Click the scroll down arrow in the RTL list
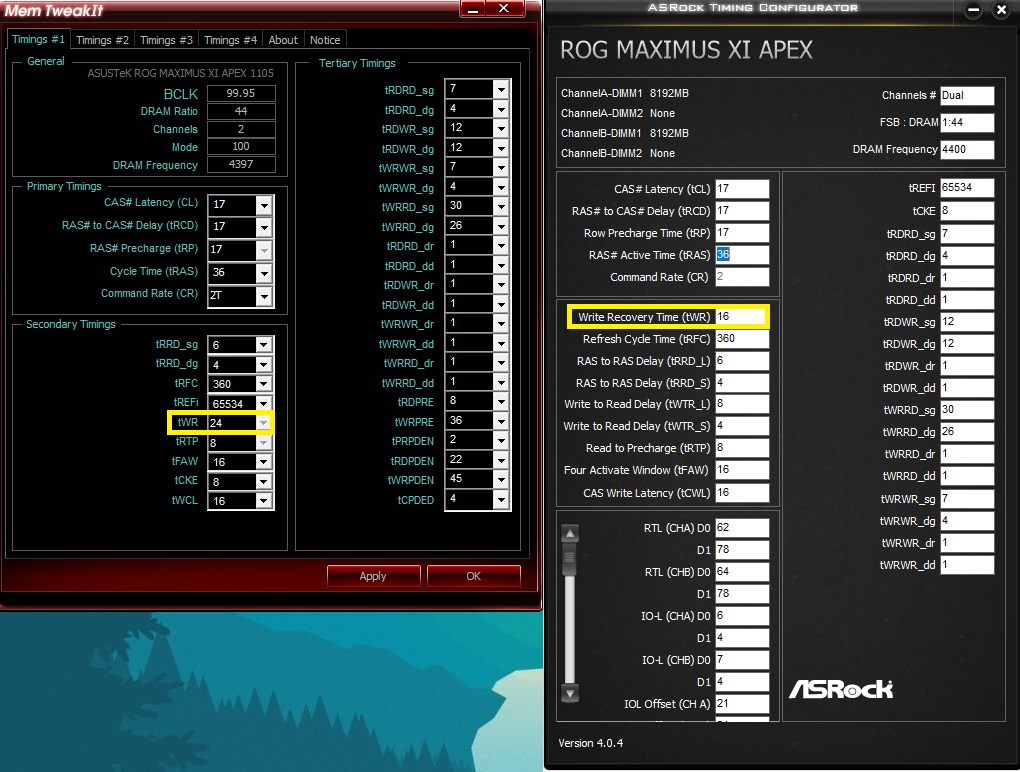 570,693
